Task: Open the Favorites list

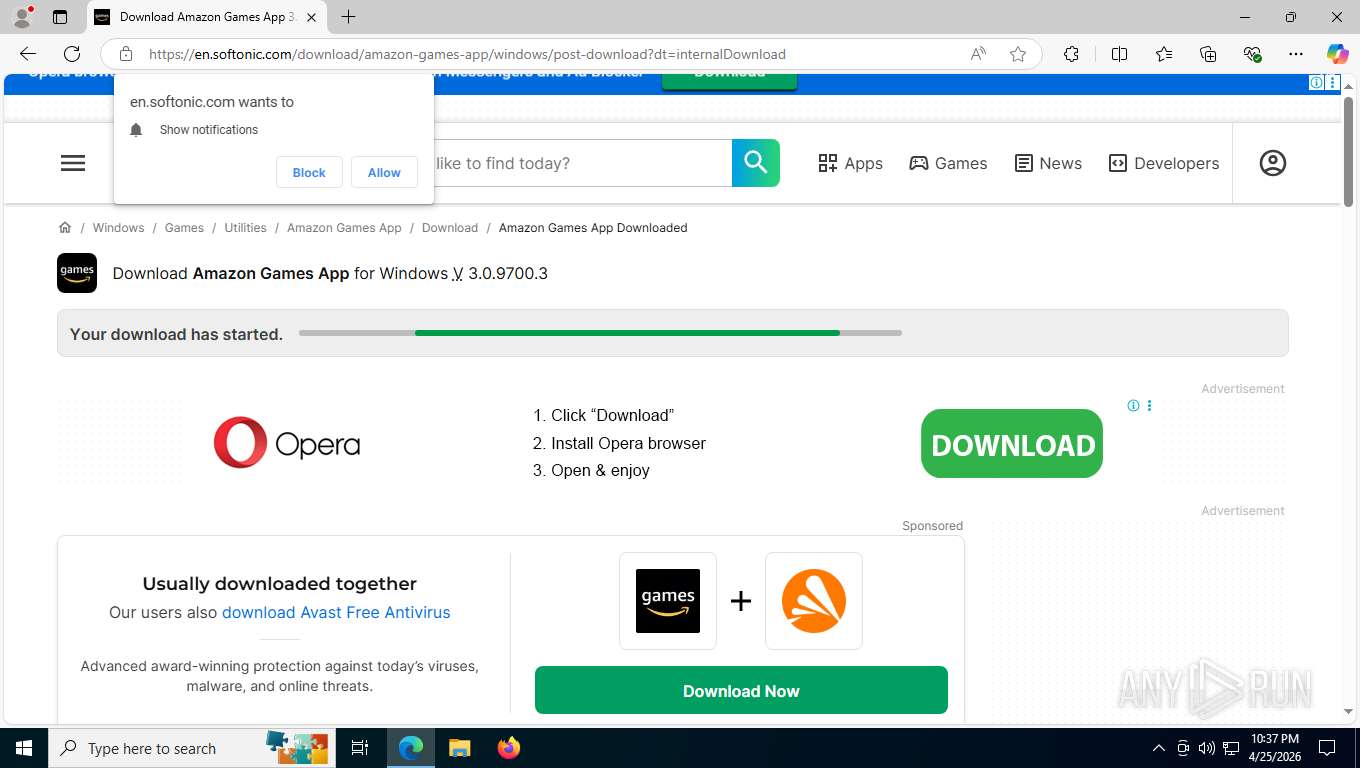Action: (x=1164, y=54)
